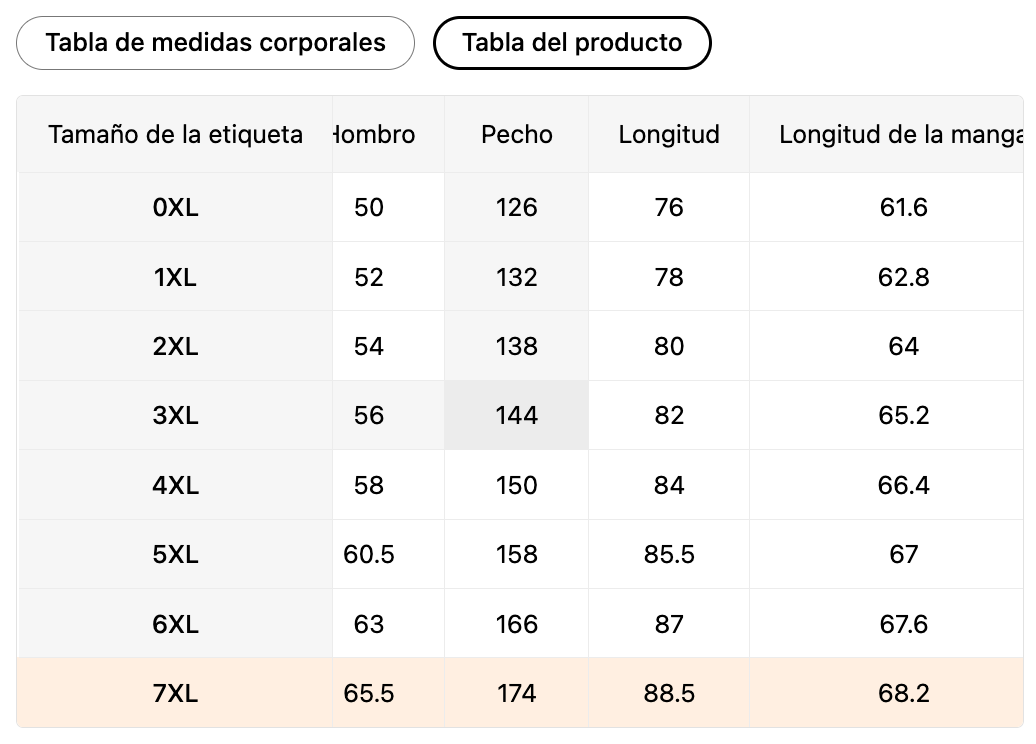
Task: Click the 61.6 sleeve length cell
Action: (x=903, y=207)
